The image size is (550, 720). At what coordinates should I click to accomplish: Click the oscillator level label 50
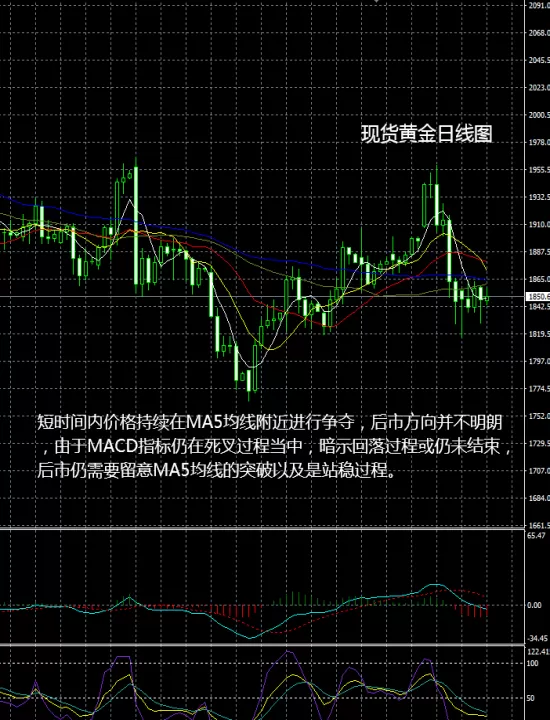tap(531, 698)
